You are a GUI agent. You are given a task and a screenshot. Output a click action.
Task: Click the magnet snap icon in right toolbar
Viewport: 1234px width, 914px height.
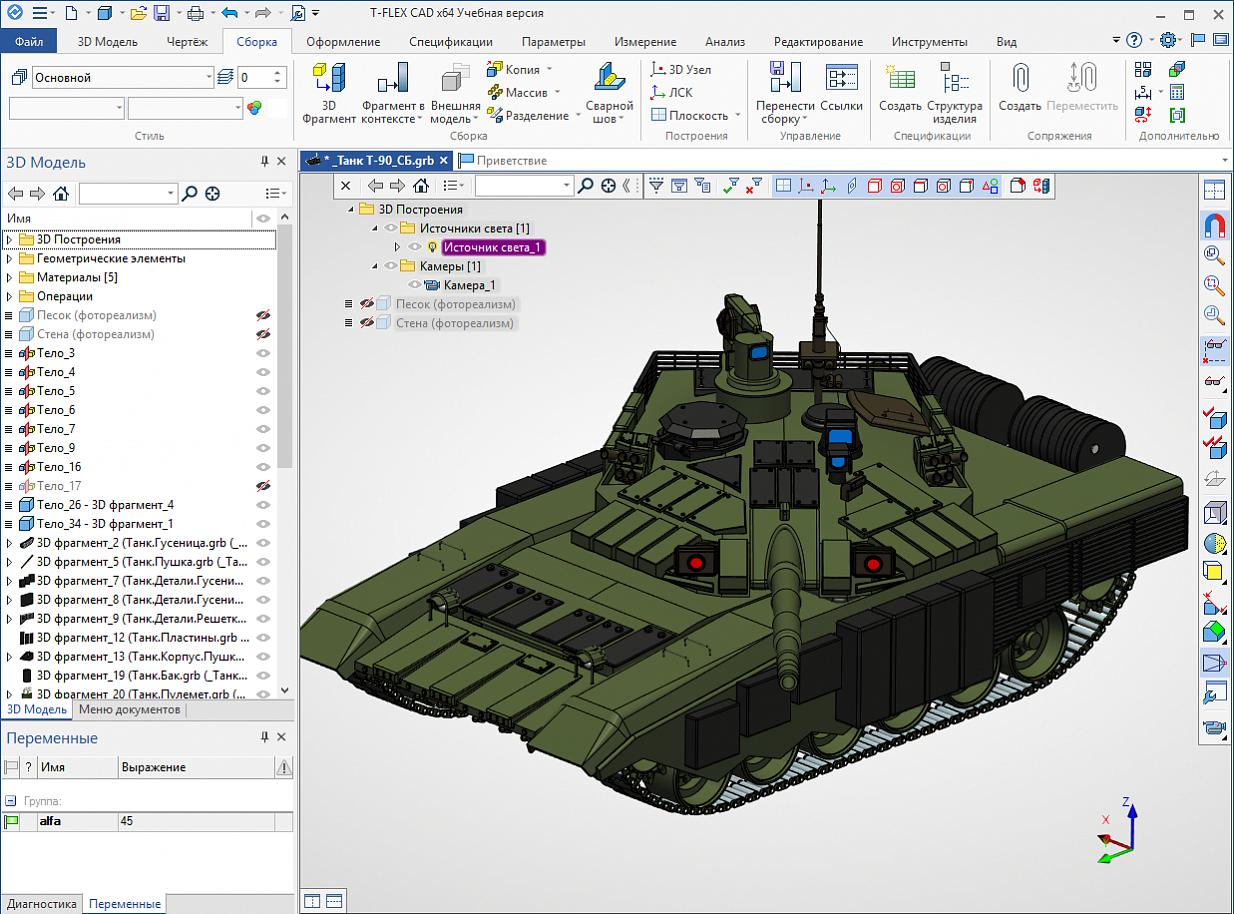[x=1215, y=225]
